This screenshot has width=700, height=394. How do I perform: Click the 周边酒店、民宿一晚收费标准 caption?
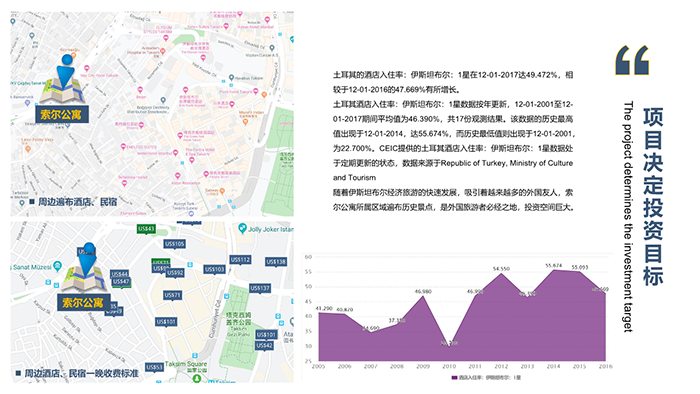(x=81, y=373)
